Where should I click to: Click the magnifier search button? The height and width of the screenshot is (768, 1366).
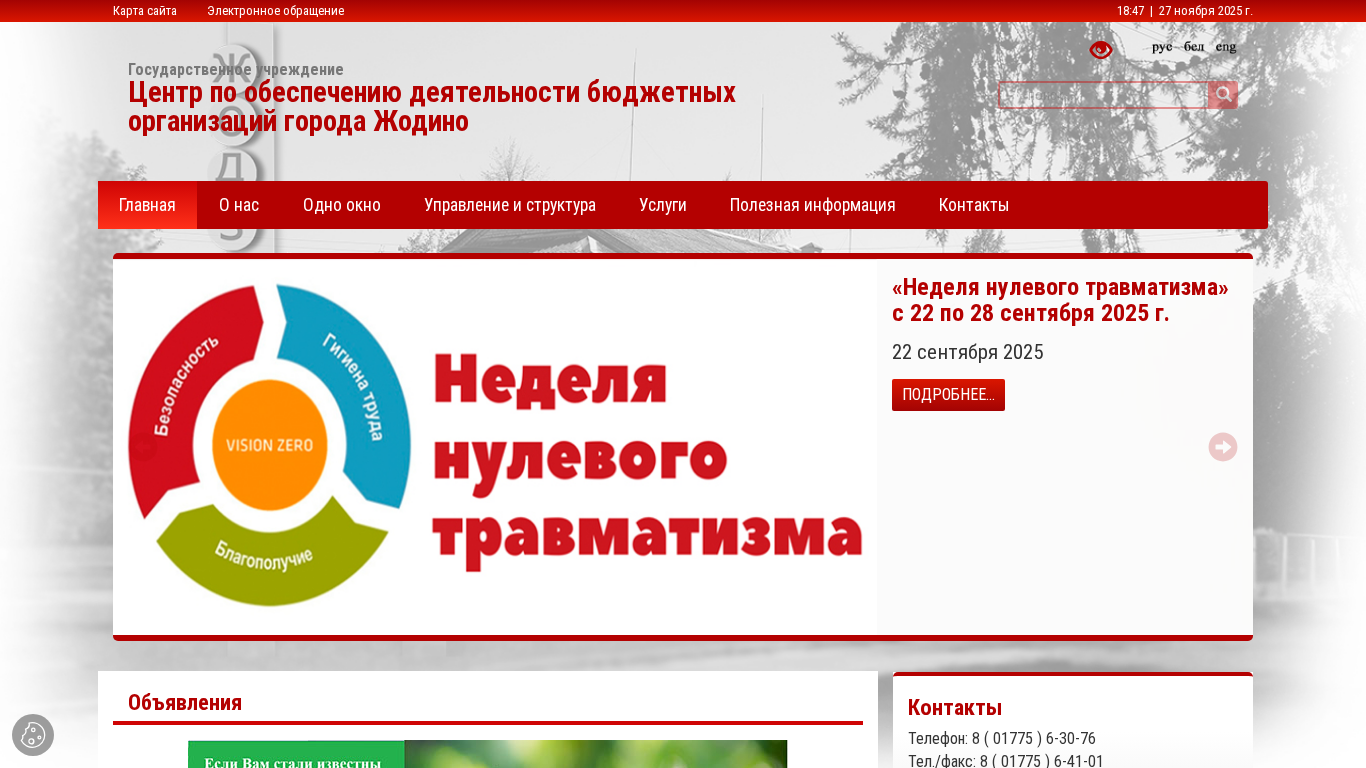coord(1223,95)
